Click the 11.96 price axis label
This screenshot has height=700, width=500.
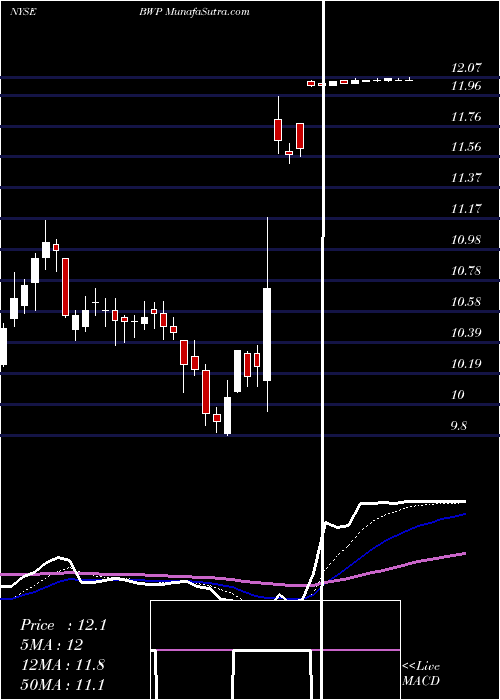467,86
